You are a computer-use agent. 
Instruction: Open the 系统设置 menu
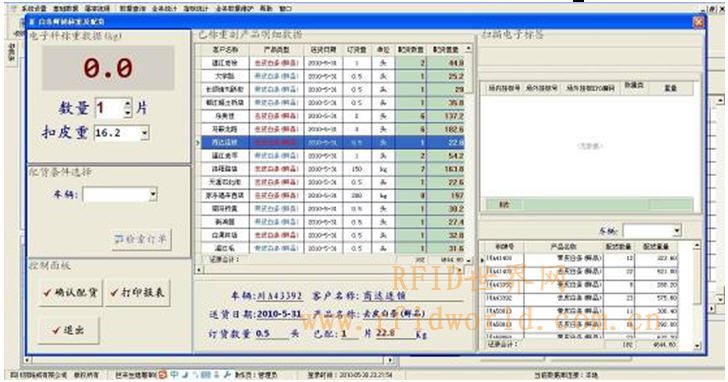(x=34, y=8)
